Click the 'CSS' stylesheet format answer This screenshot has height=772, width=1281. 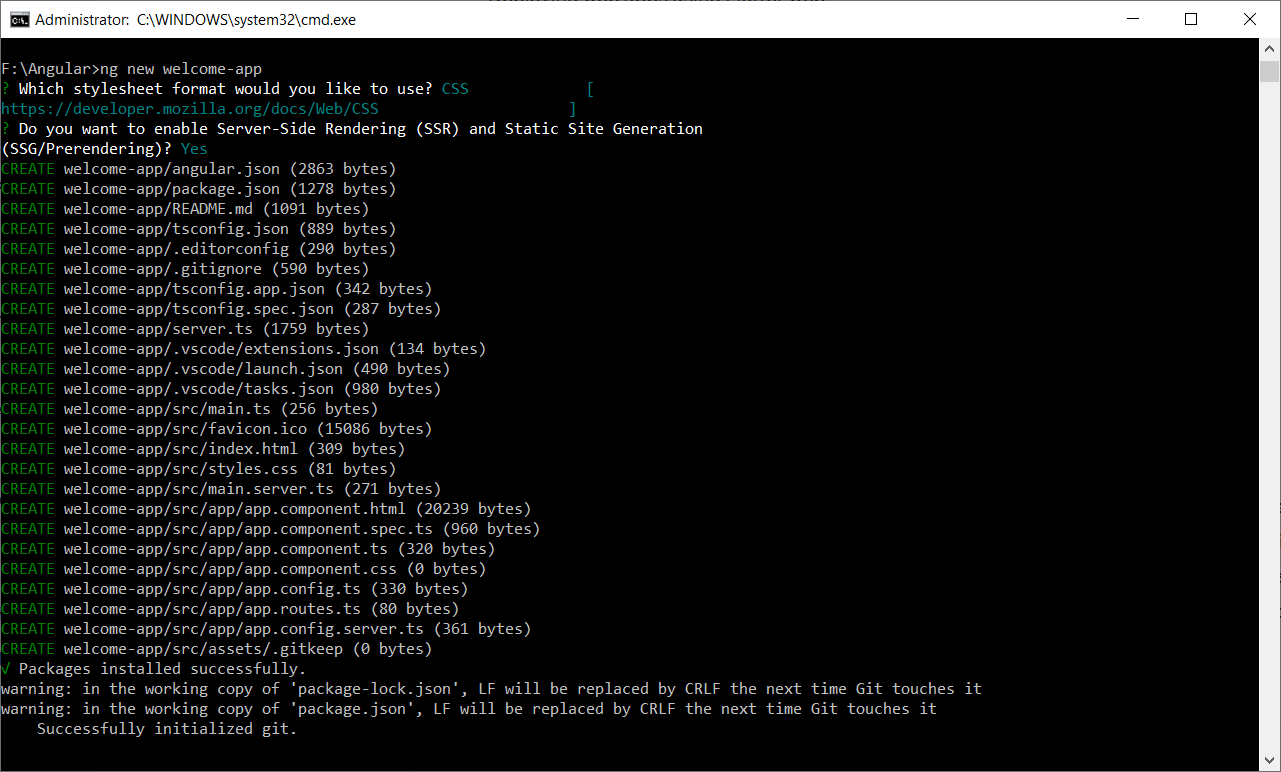[455, 89]
